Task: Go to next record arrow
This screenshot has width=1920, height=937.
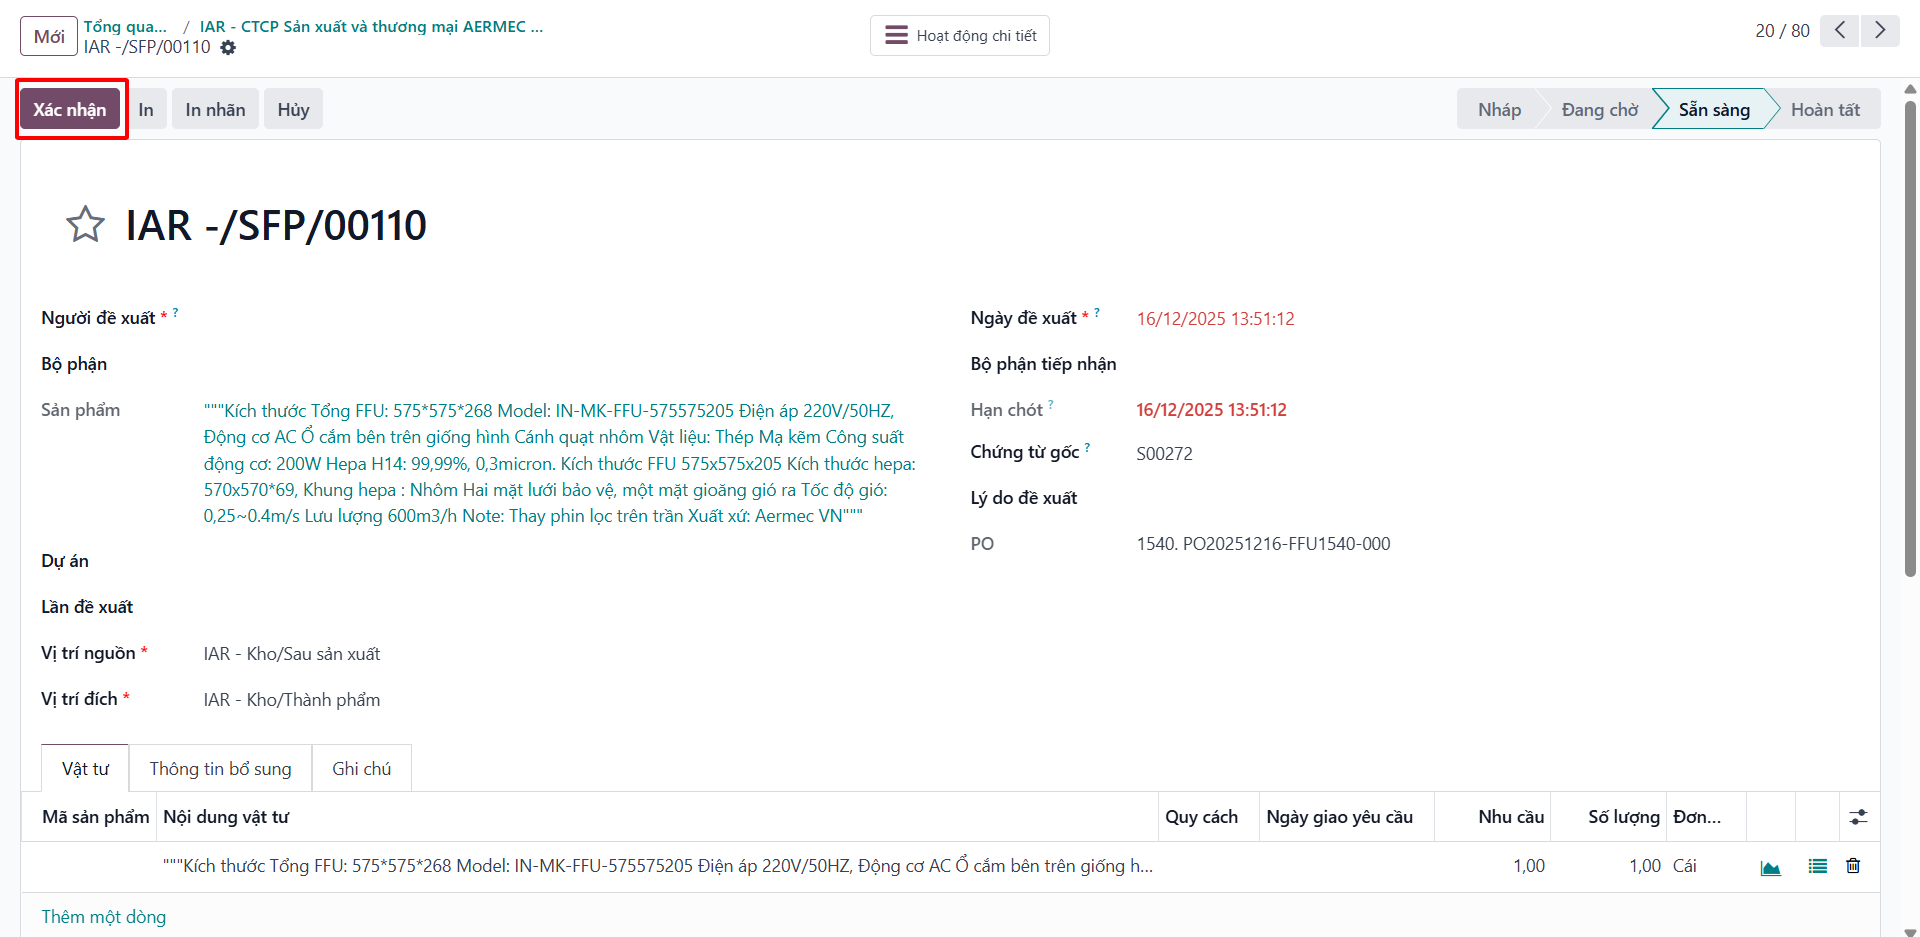Action: 1880,30
